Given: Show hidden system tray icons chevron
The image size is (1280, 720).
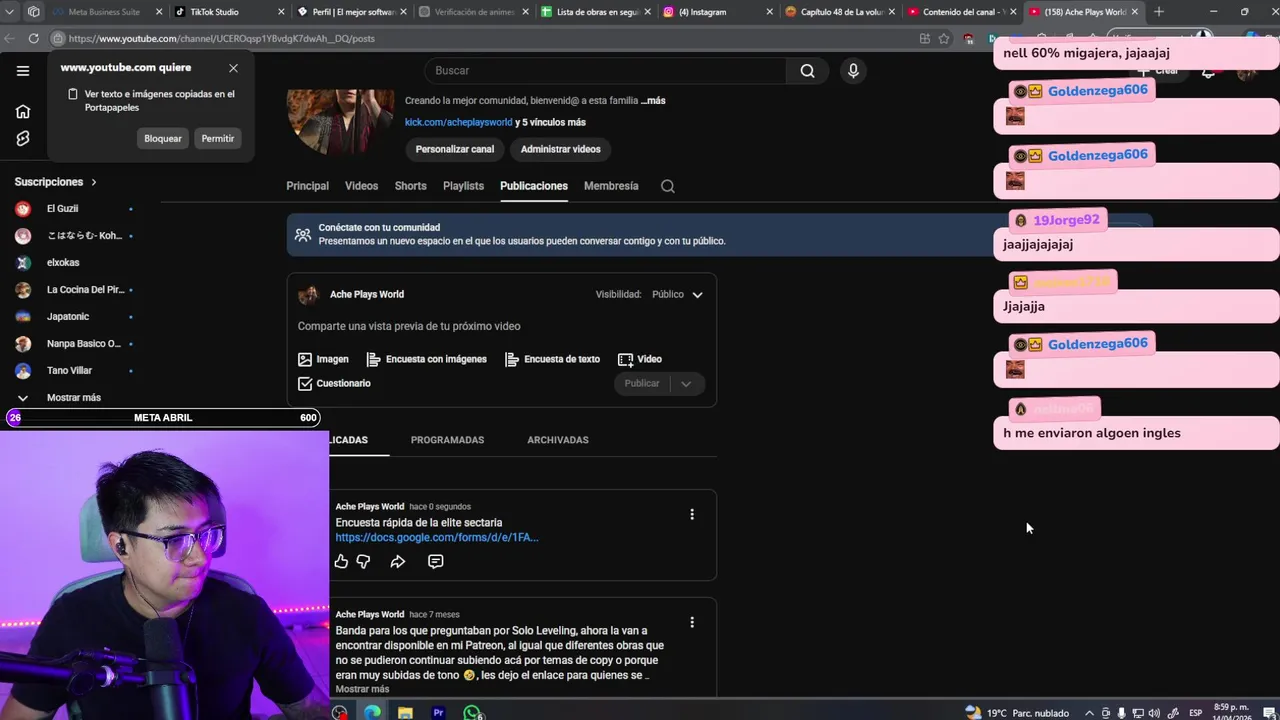Looking at the screenshot, I should (1088, 713).
